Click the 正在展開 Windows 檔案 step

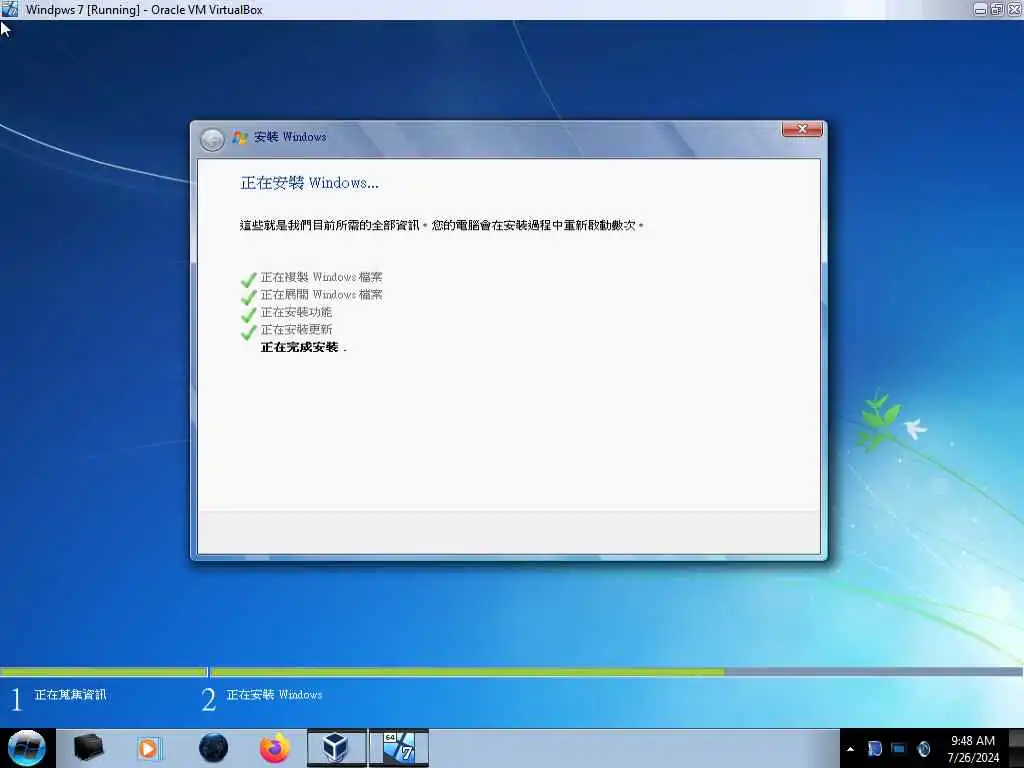(321, 295)
